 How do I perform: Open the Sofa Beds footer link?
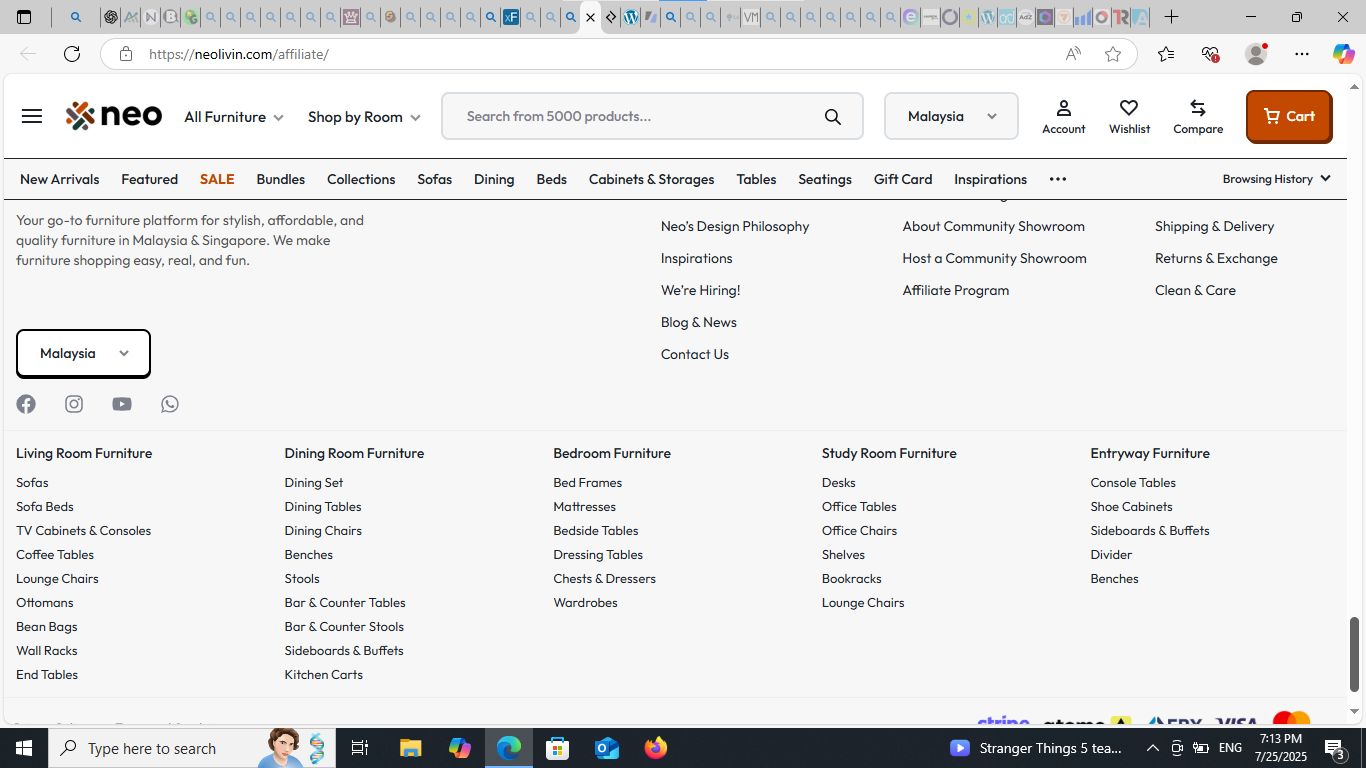pos(45,506)
